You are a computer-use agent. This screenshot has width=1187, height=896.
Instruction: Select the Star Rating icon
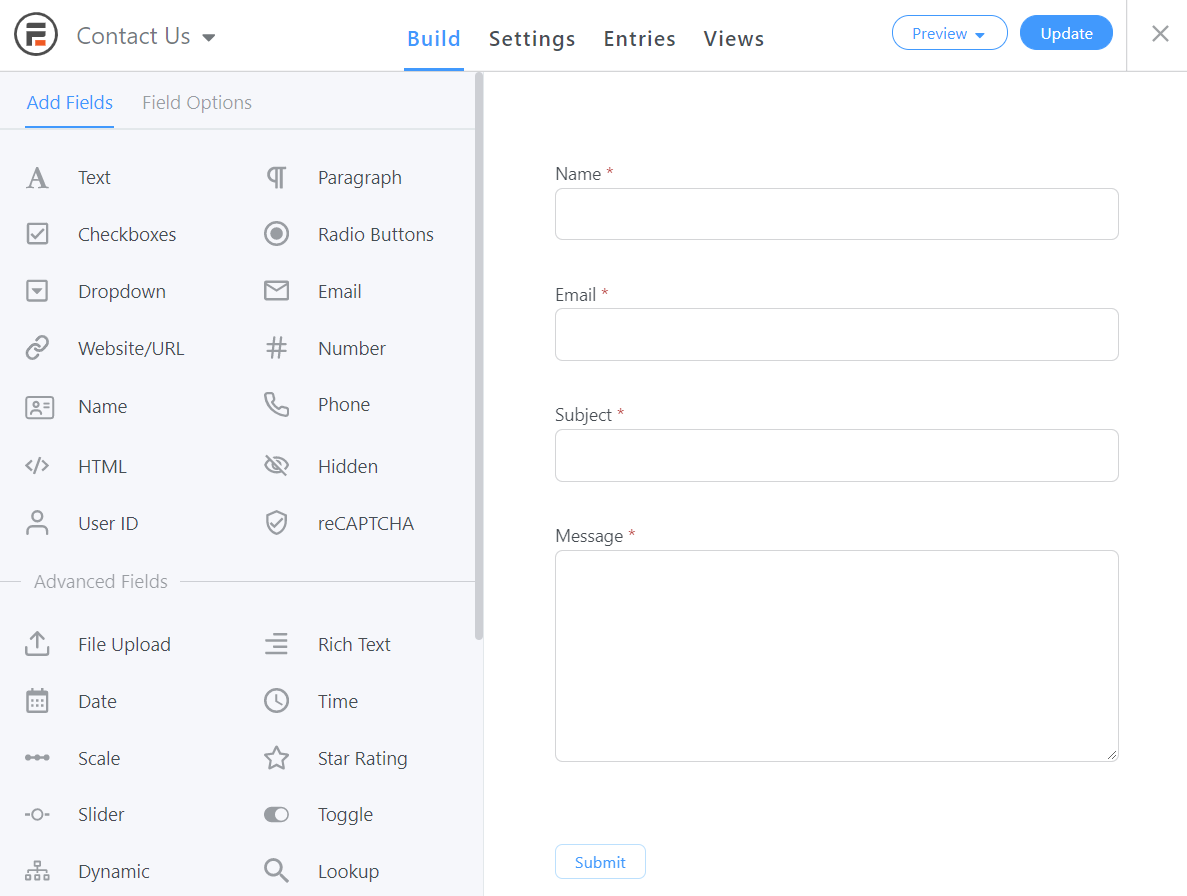[x=276, y=758]
